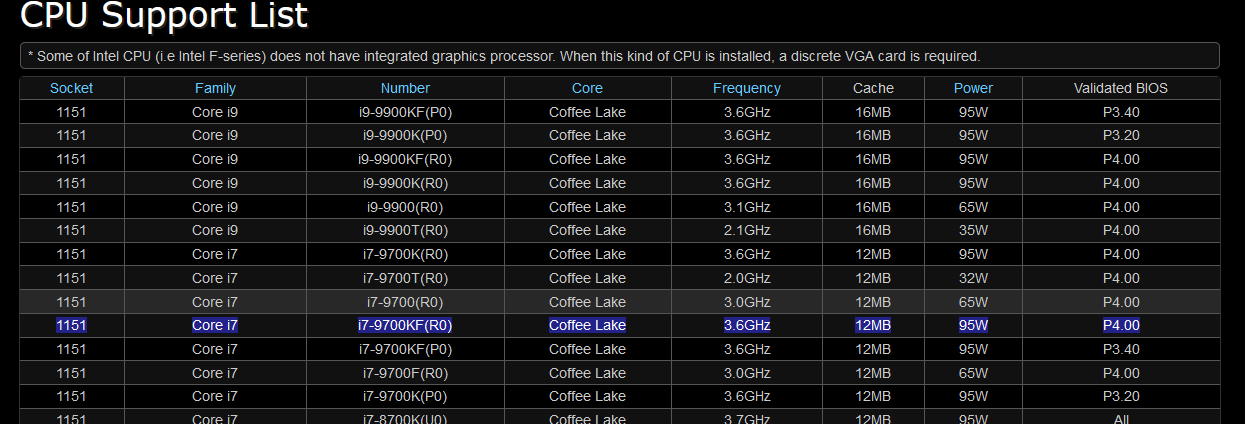Sort by the Frequency column header
1245x424 pixels.
[747, 88]
